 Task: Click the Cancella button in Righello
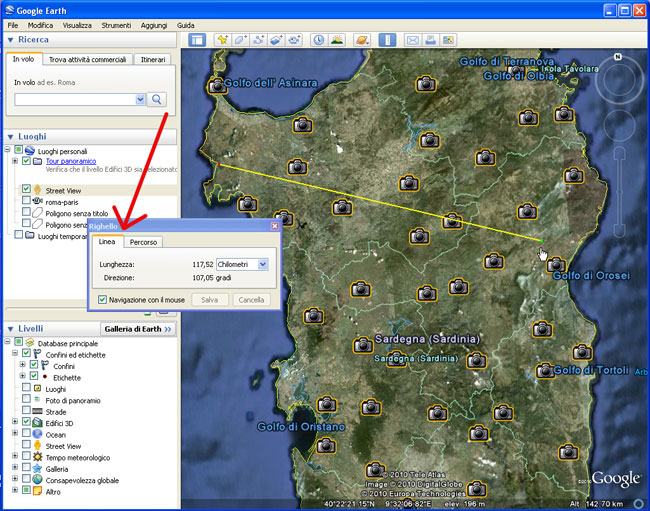(x=251, y=300)
